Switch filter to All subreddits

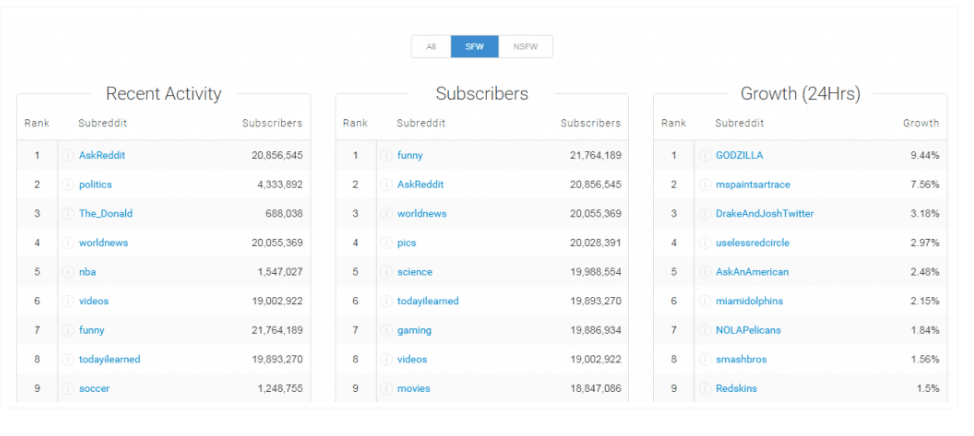pyautogui.click(x=431, y=47)
